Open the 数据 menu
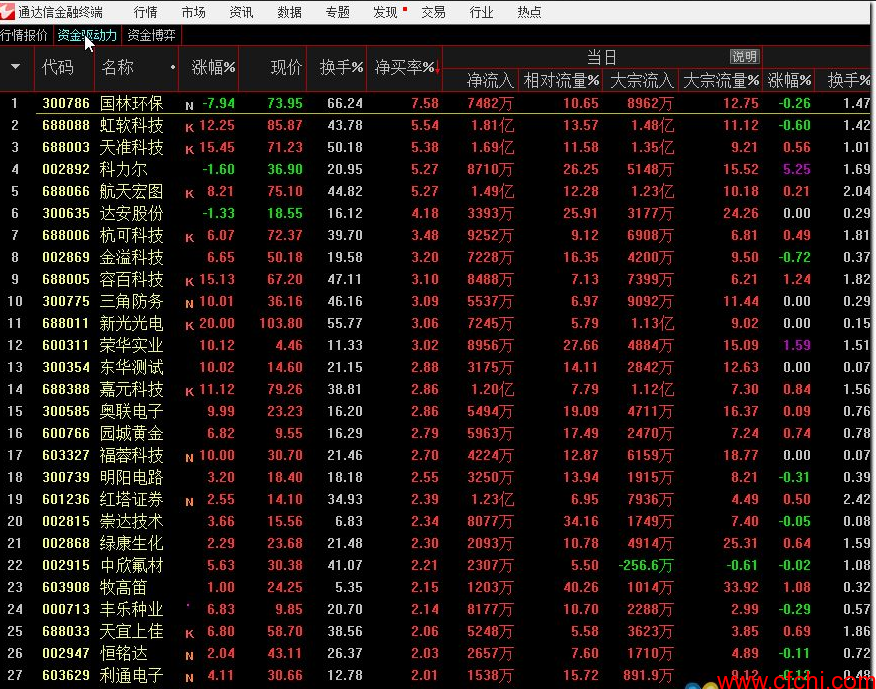 (289, 12)
